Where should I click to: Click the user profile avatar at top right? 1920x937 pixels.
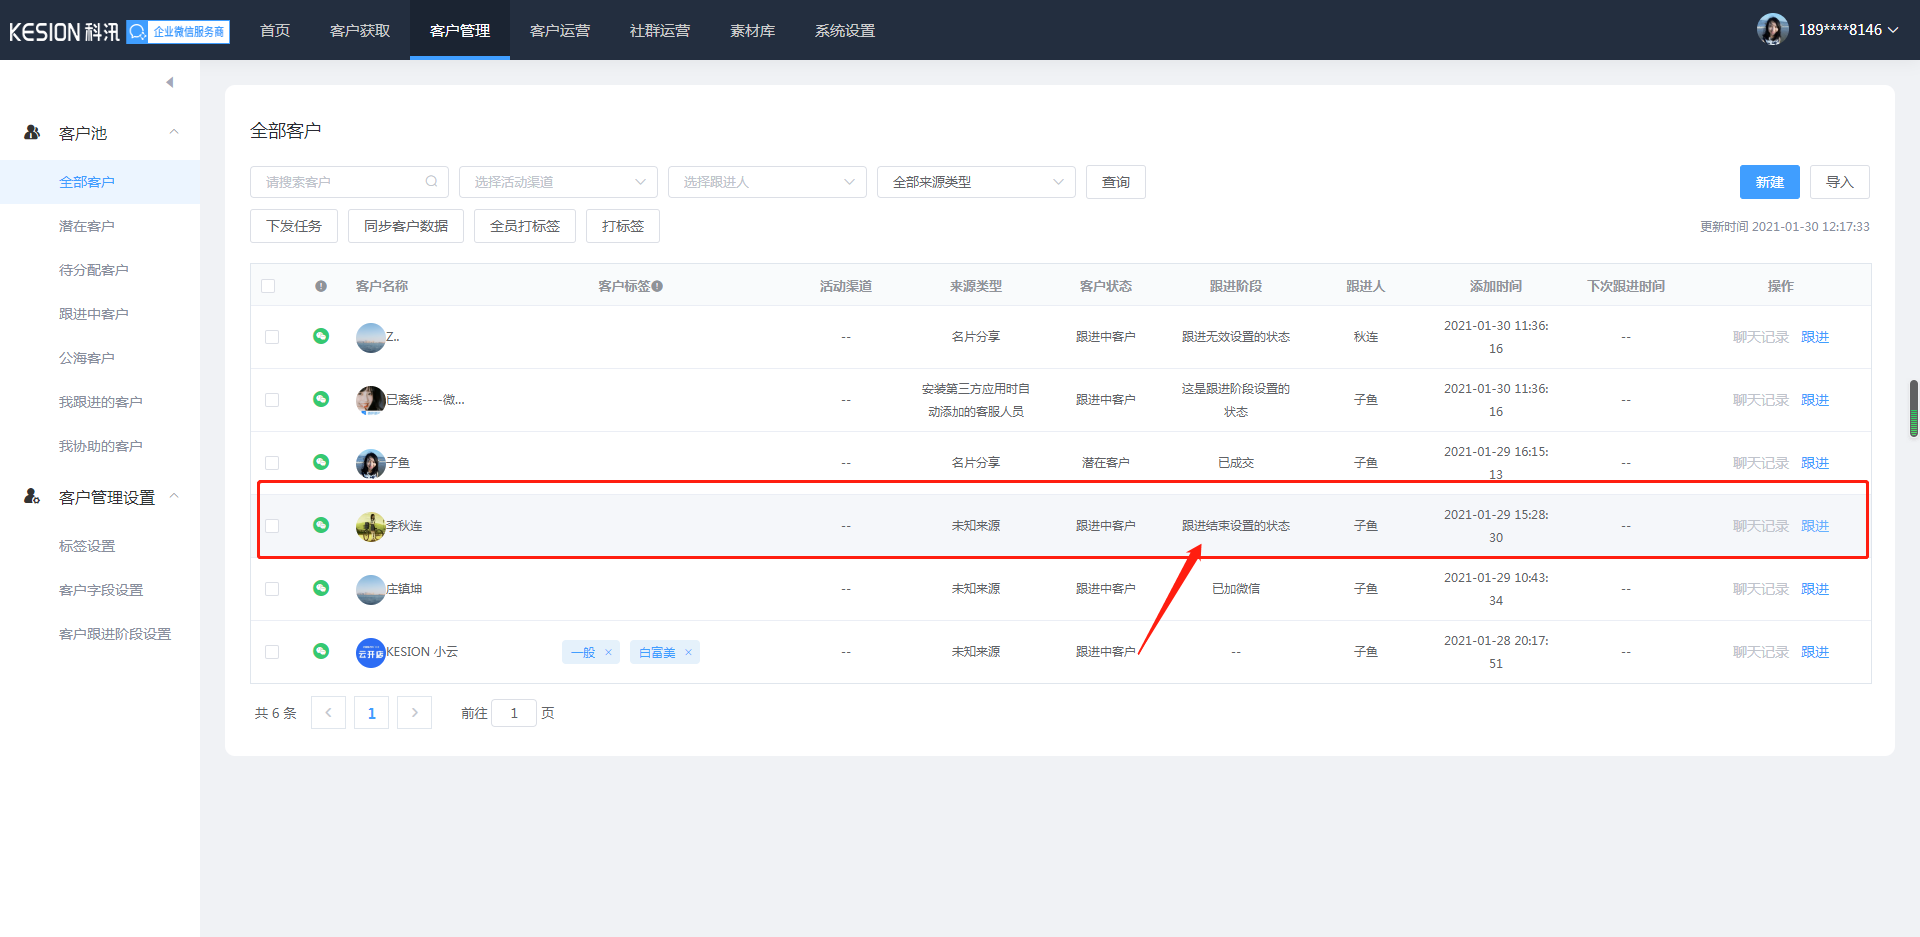tap(1772, 30)
